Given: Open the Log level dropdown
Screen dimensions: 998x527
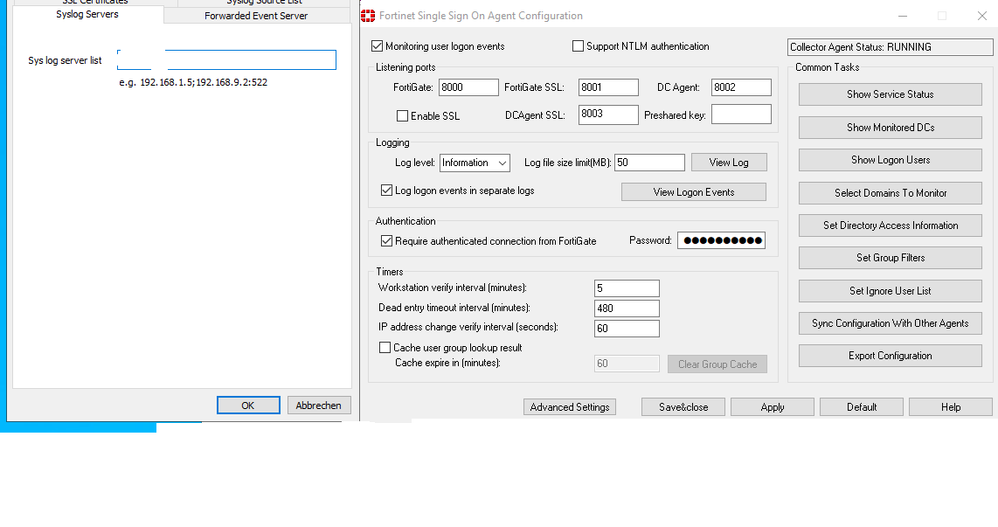Looking at the screenshot, I should [x=475, y=163].
